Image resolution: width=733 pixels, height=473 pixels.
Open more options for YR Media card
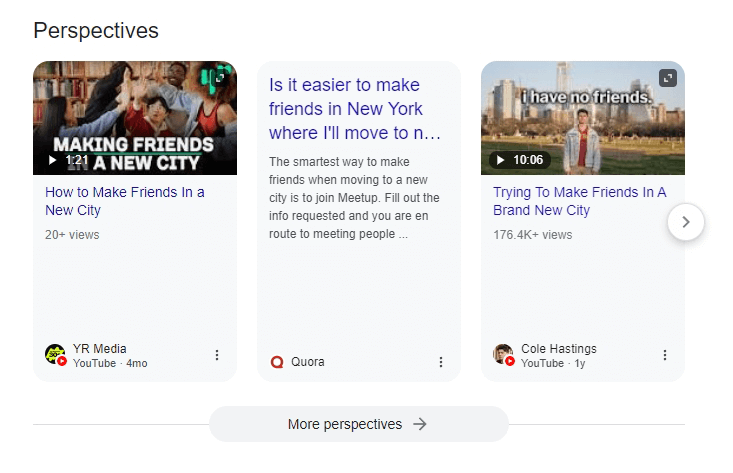[217, 355]
